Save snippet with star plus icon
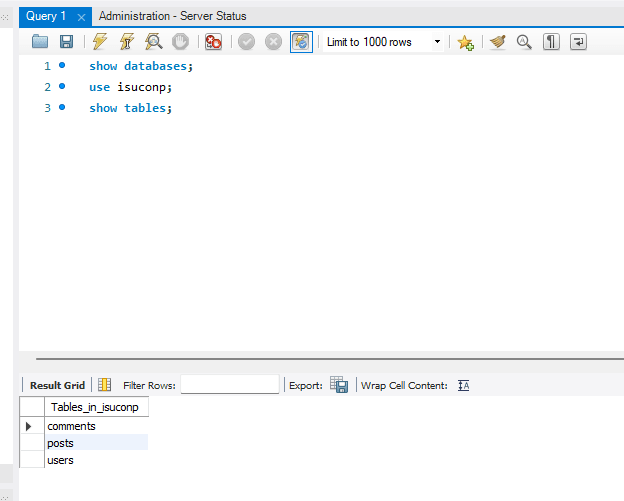This screenshot has height=501, width=624. tap(465, 42)
